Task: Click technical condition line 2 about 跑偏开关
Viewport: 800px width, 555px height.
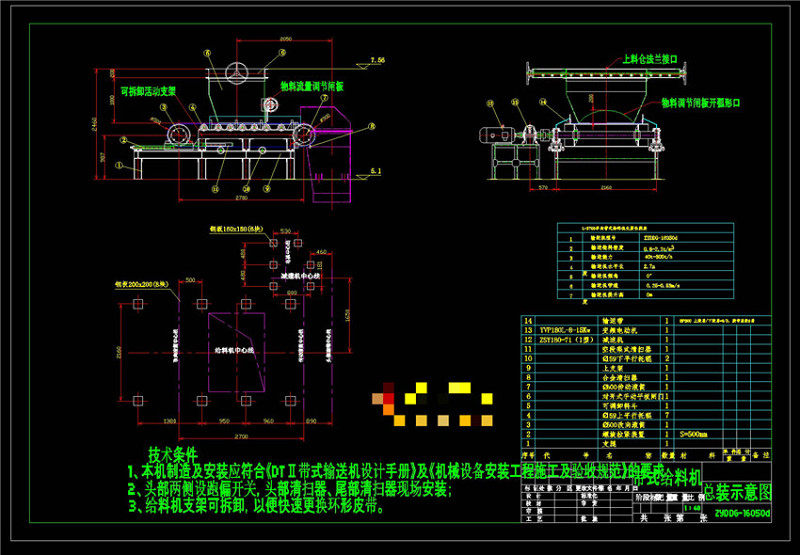Action: [289, 489]
